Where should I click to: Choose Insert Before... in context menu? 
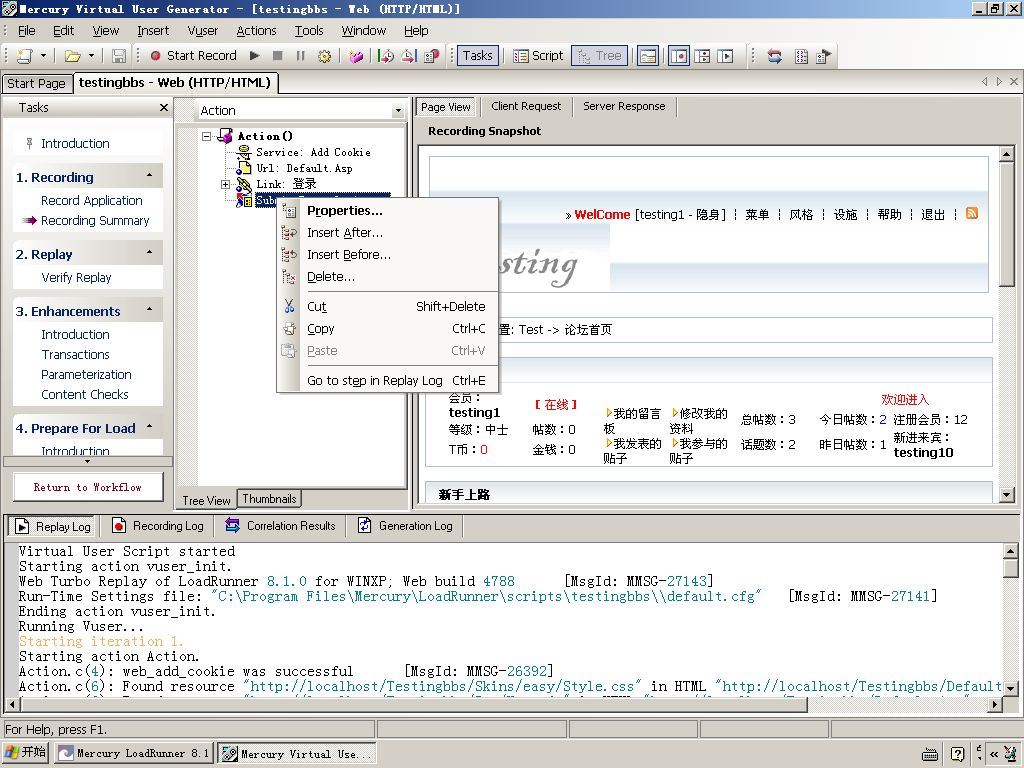pyautogui.click(x=388, y=255)
